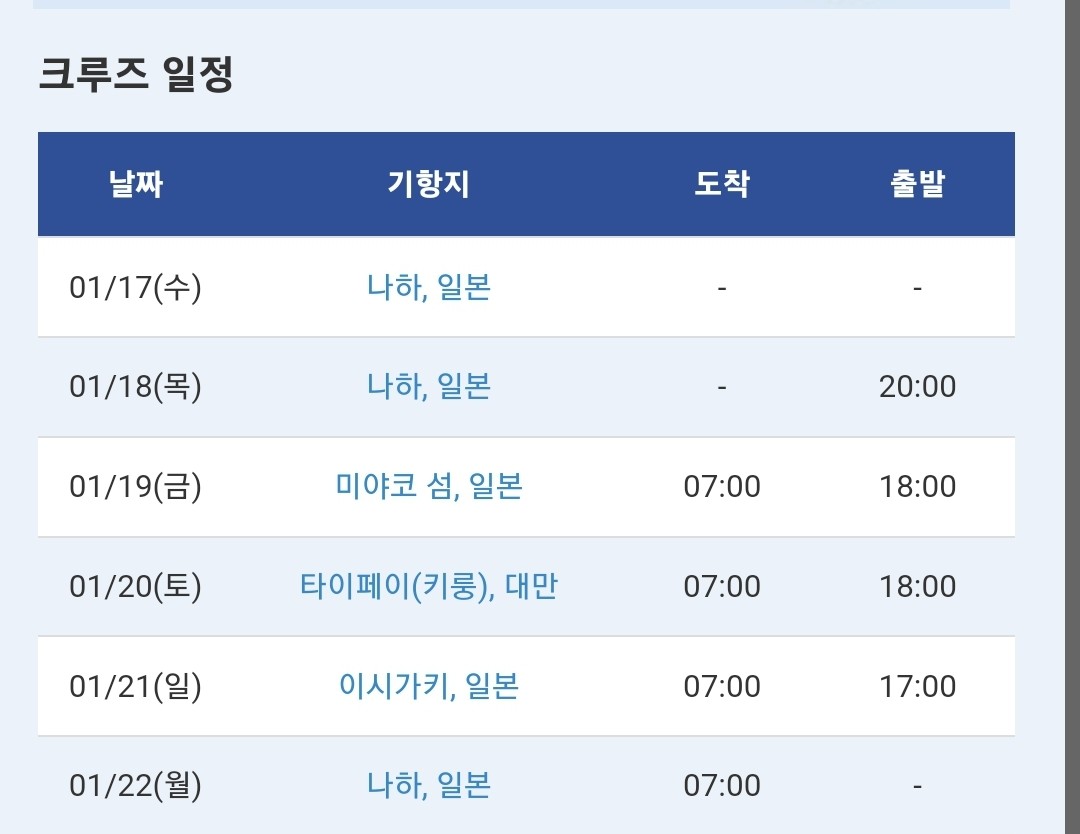The width and height of the screenshot is (1080, 834).
Task: Click the 도착 column header
Action: (x=722, y=184)
